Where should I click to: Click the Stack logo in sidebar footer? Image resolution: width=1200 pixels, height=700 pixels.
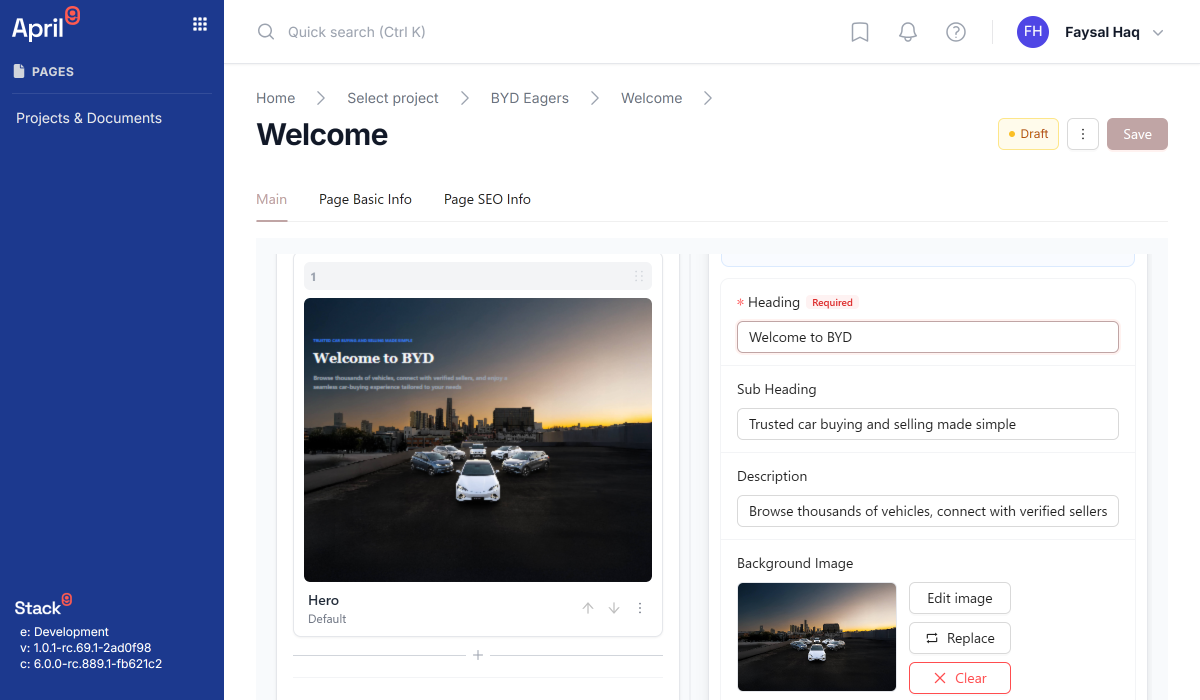pos(43,604)
